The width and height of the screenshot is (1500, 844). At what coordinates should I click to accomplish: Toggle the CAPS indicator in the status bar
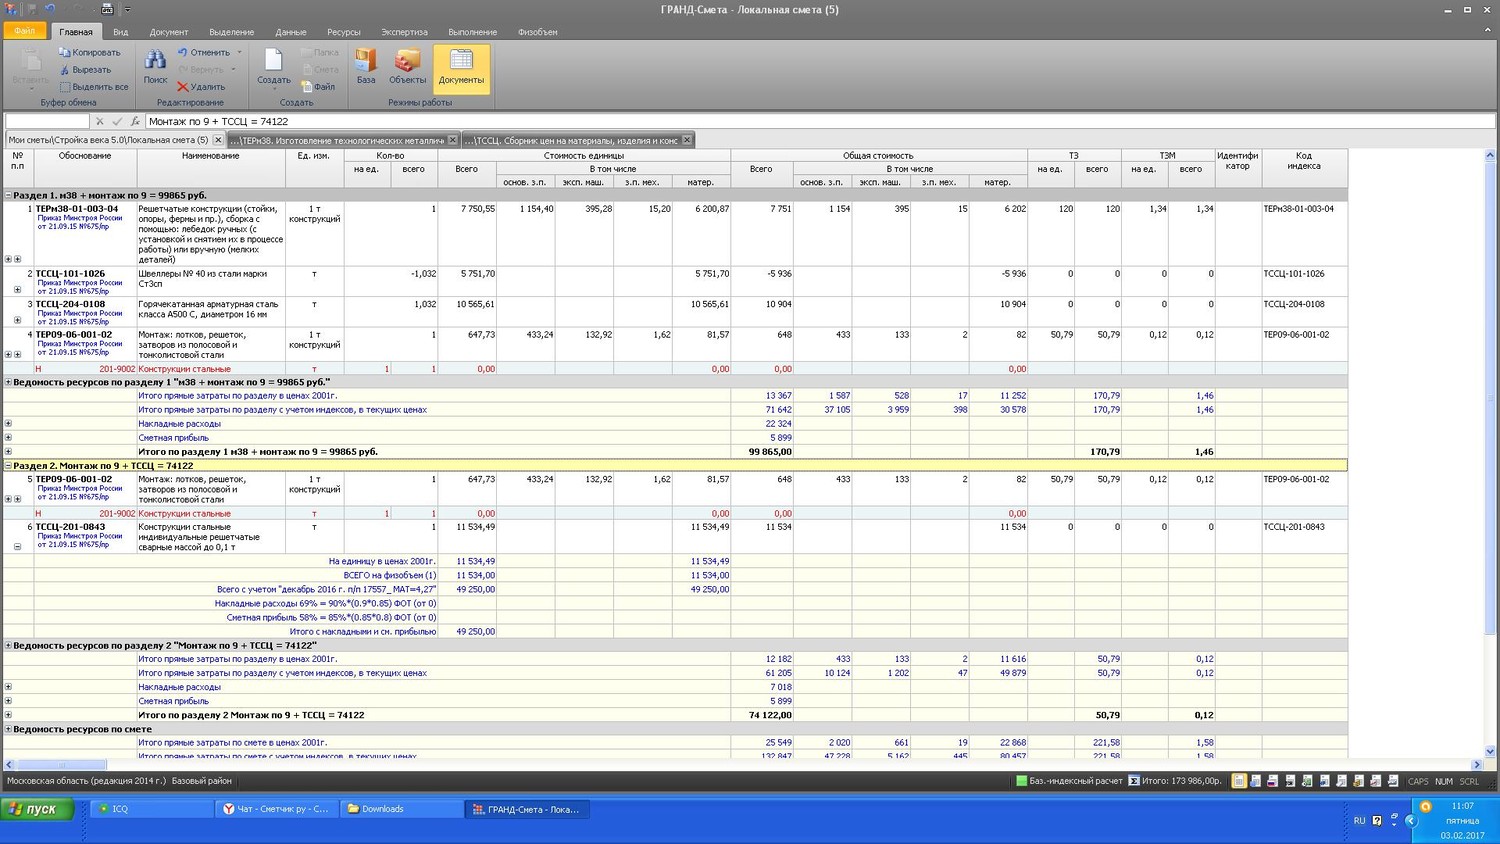(x=1418, y=781)
